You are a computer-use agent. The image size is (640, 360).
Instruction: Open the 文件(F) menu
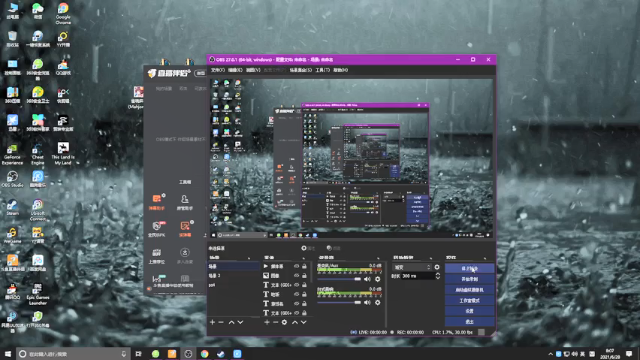click(x=218, y=70)
